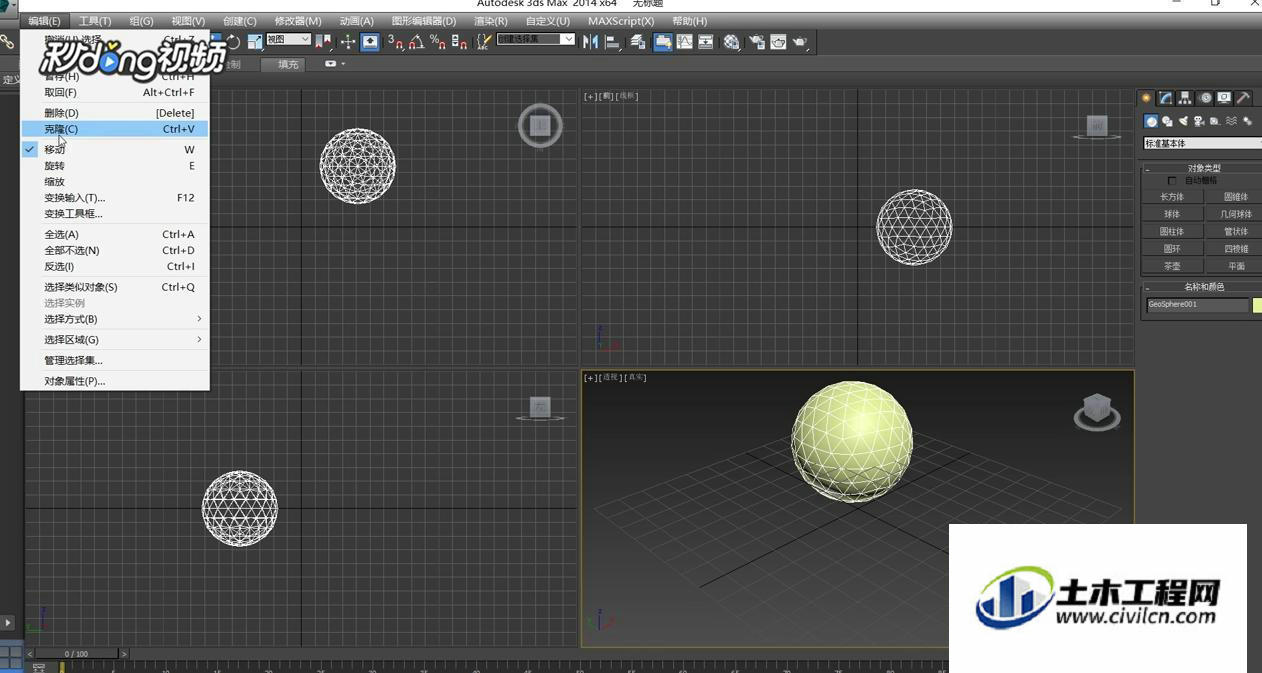Open Render Setup from the toolbar
This screenshot has height=673, width=1262.
point(757,41)
